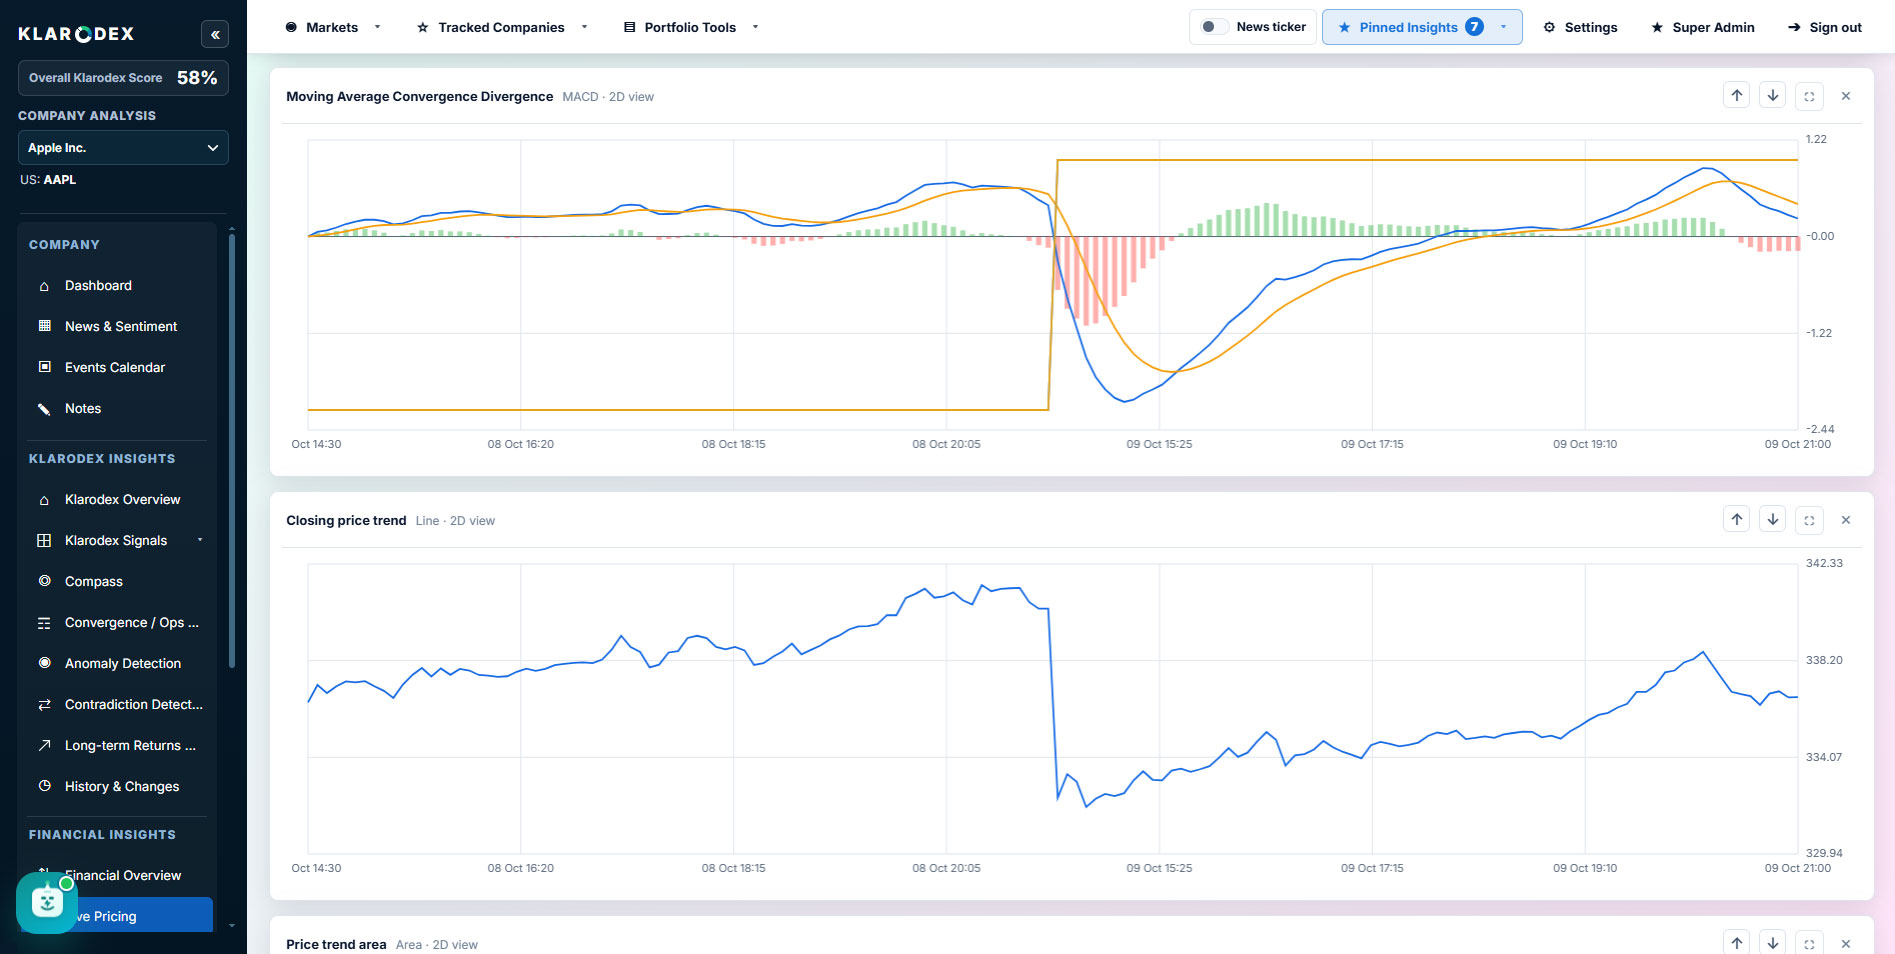Open the Dashboard page
Image resolution: width=1895 pixels, height=954 pixels.
click(118, 286)
